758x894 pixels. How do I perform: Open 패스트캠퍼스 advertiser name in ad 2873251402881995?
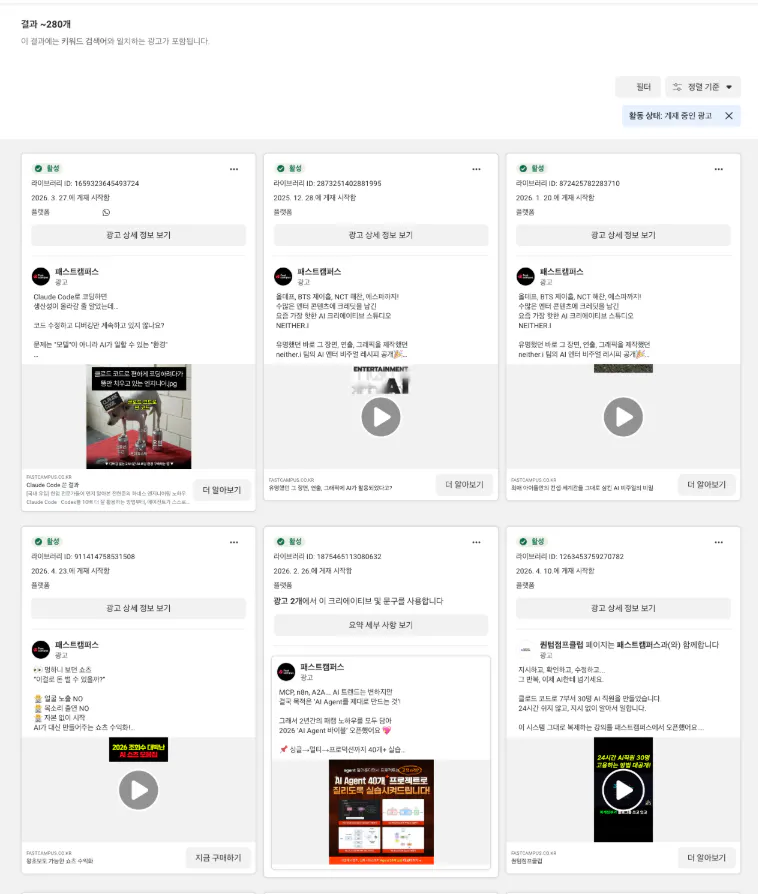(x=319, y=272)
